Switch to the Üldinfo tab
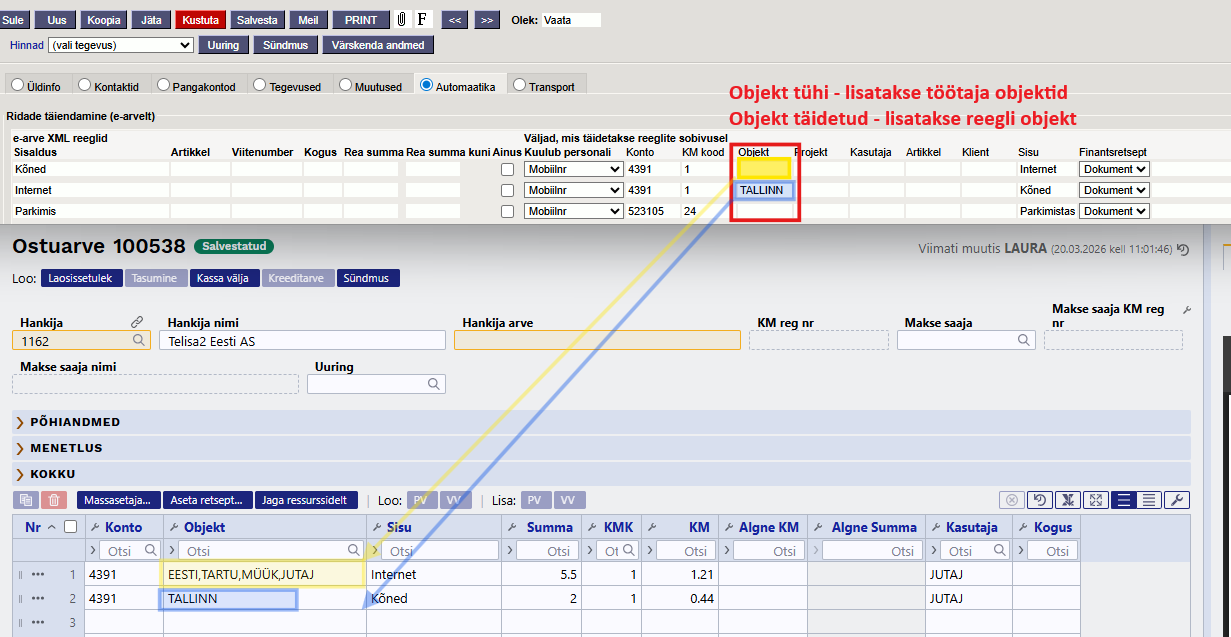 click(17, 86)
